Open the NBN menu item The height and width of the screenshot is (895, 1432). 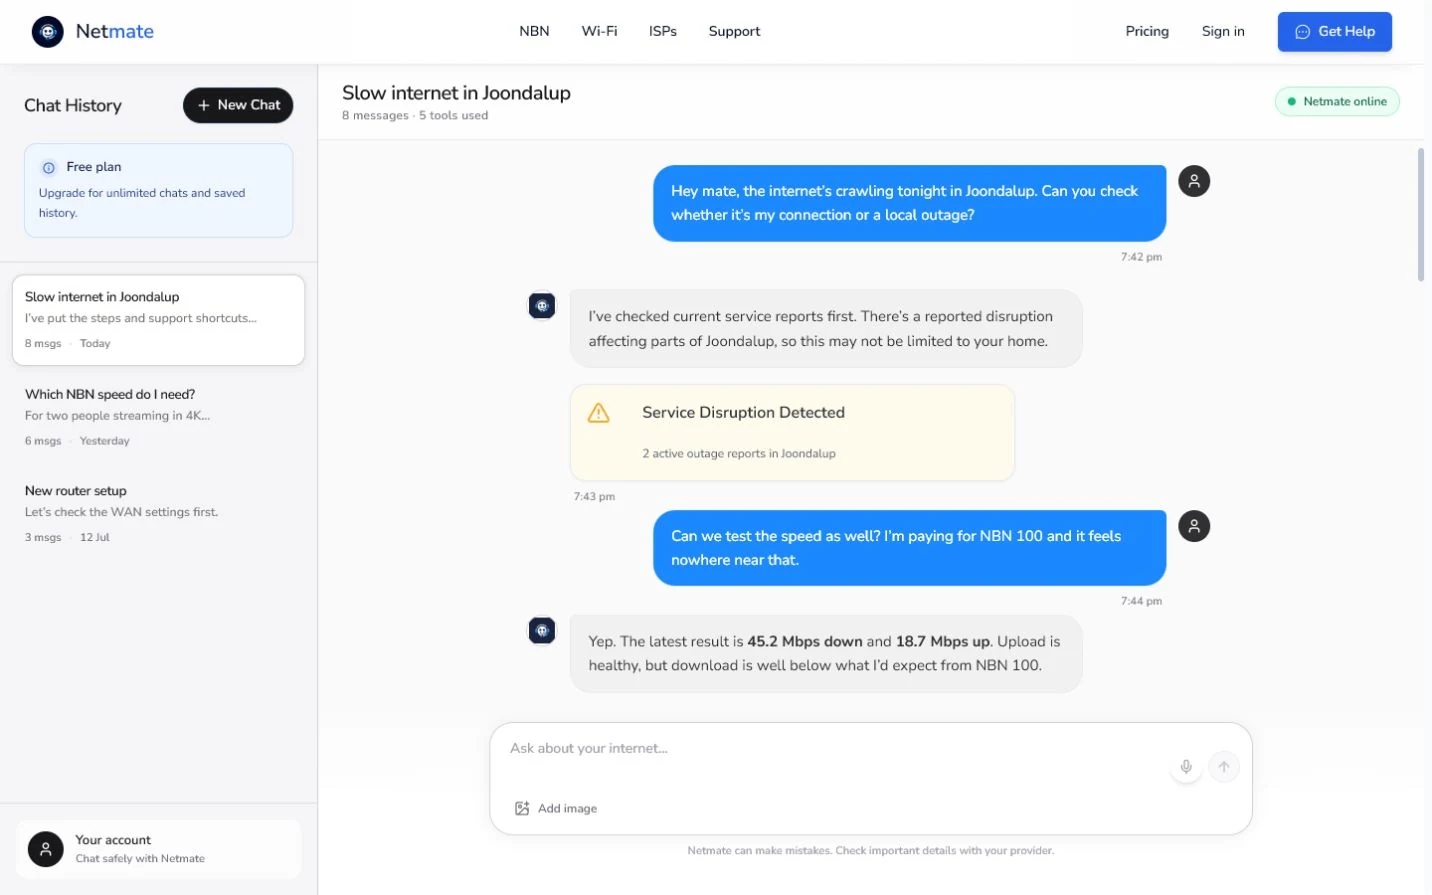[534, 31]
